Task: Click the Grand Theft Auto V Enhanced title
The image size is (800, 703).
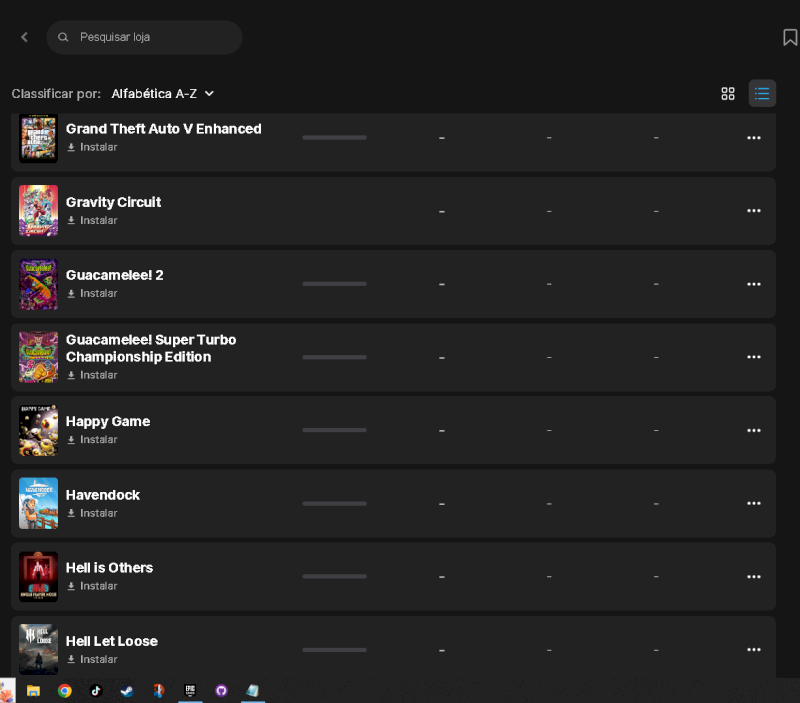Action: coord(163,129)
